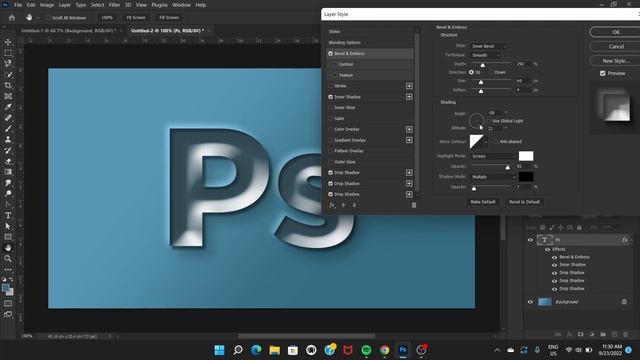This screenshot has width=640, height=360.
Task: Open the Image menu
Action: tap(47, 5)
